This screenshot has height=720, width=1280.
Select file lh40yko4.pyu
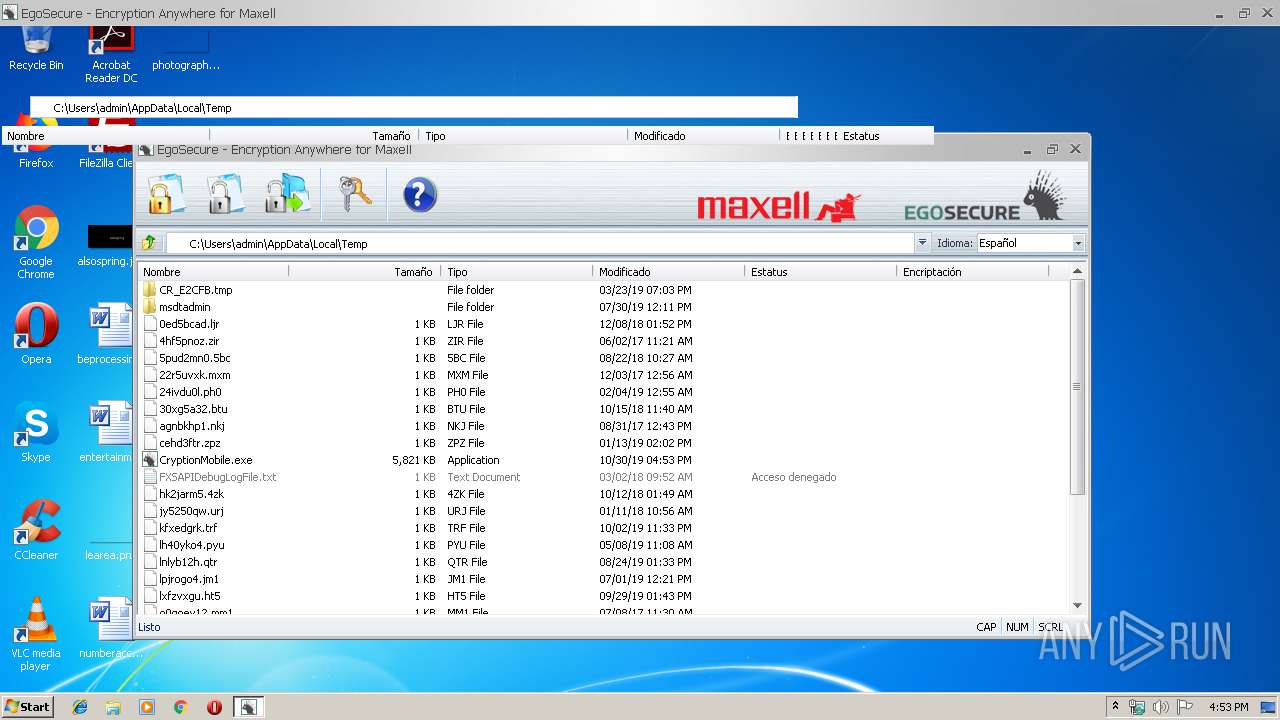[x=192, y=545]
